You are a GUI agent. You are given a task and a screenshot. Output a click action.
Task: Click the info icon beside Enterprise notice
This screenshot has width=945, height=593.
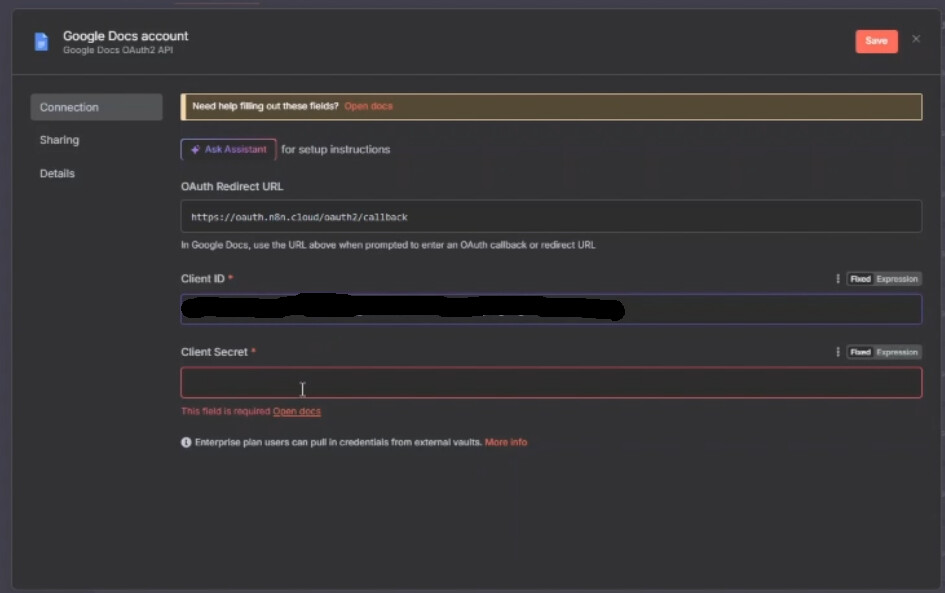pos(186,442)
